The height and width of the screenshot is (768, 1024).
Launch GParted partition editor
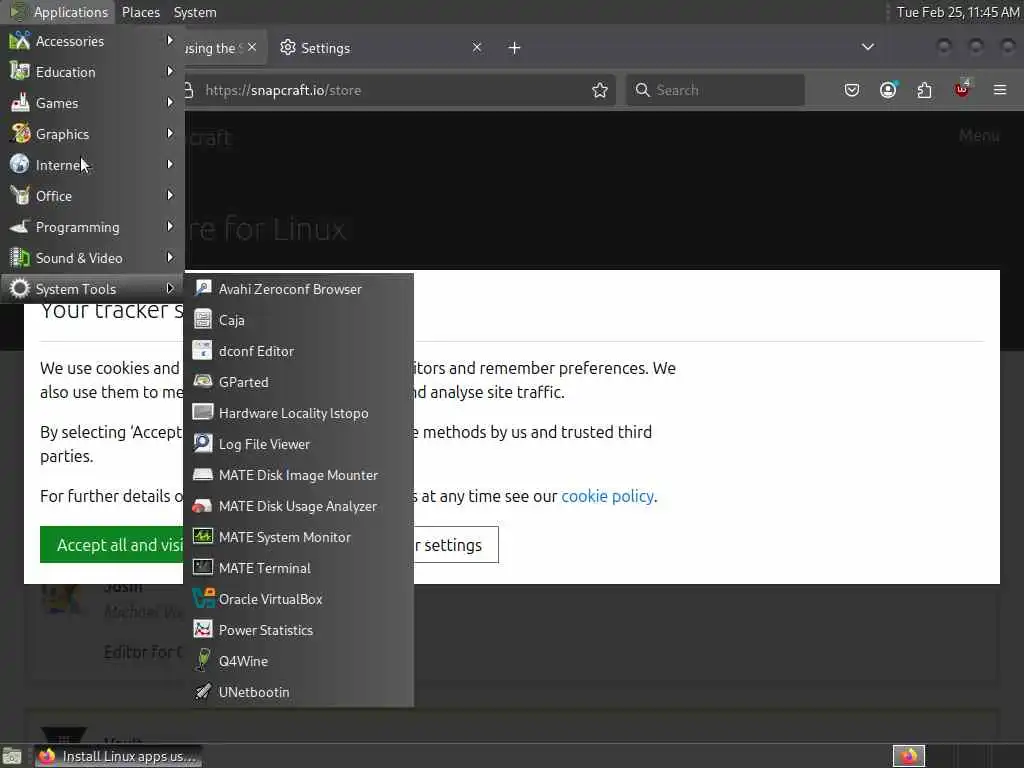coord(298,382)
